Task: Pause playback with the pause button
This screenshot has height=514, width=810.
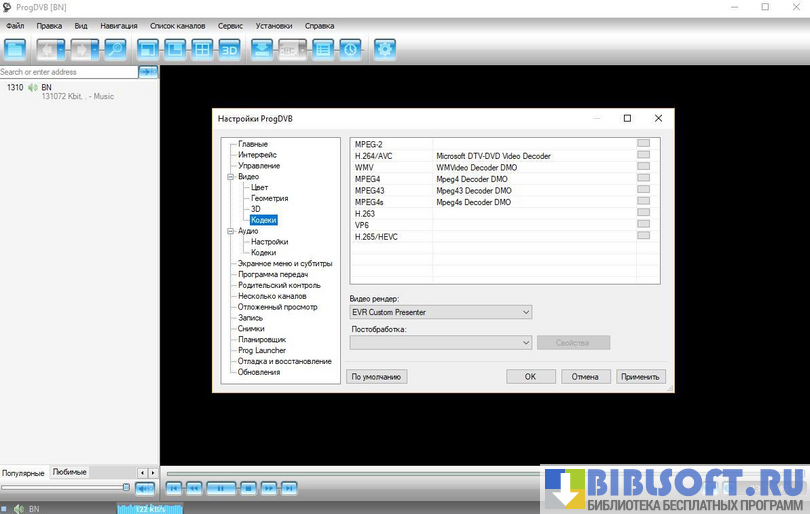Action: point(222,488)
